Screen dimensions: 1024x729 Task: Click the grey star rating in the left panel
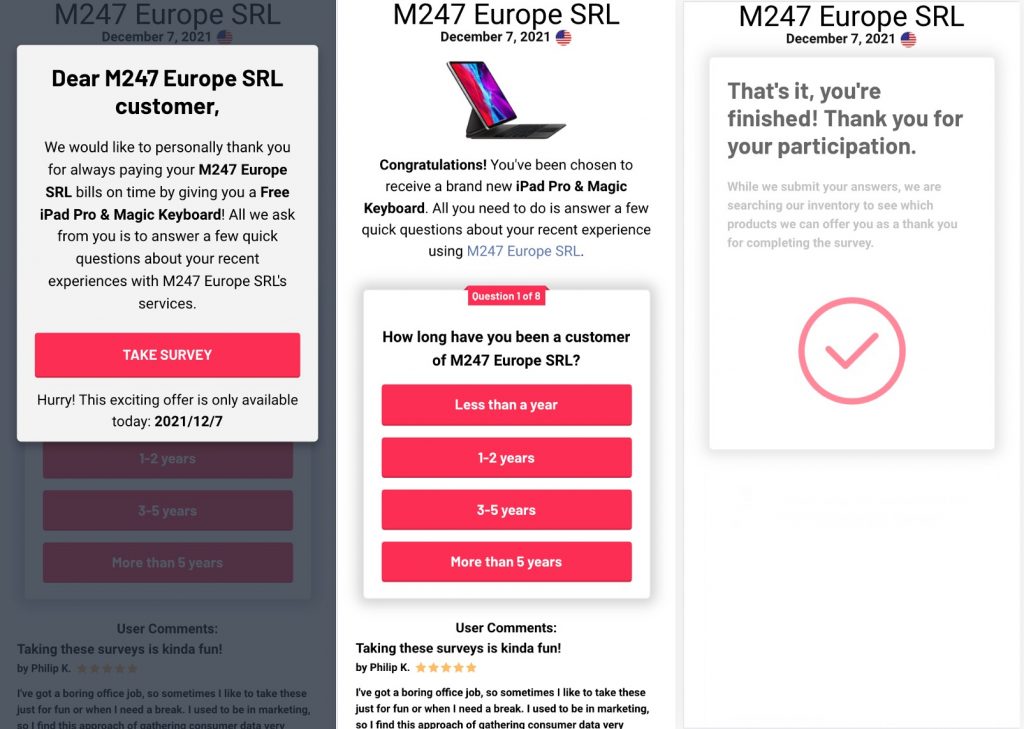107,668
